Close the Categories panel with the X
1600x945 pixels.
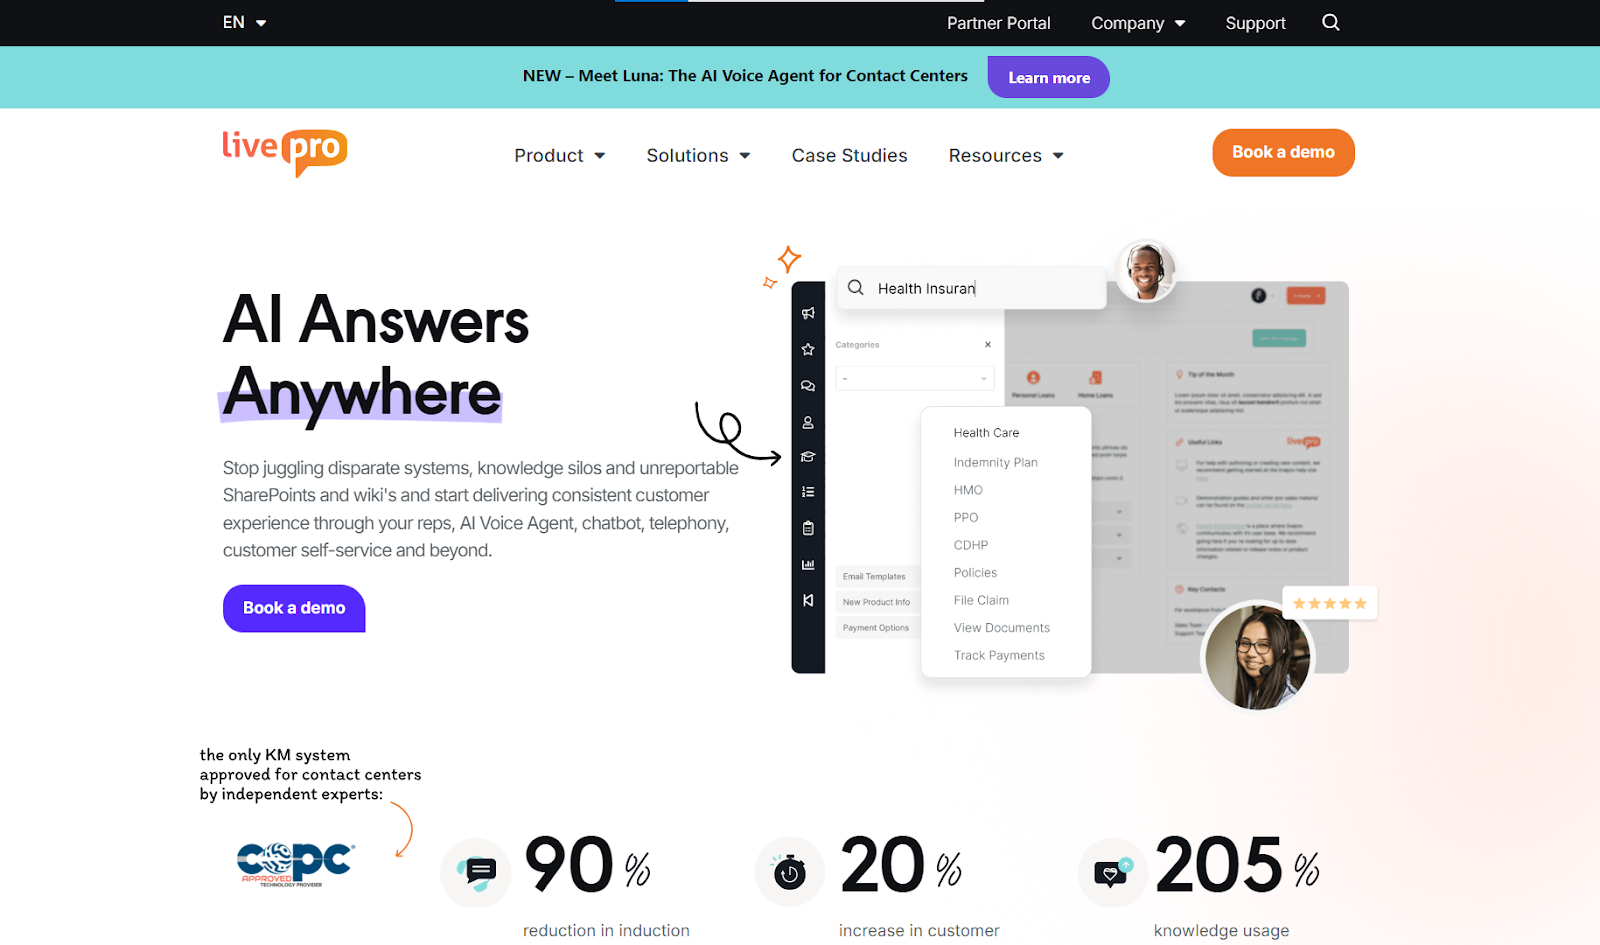[988, 344]
